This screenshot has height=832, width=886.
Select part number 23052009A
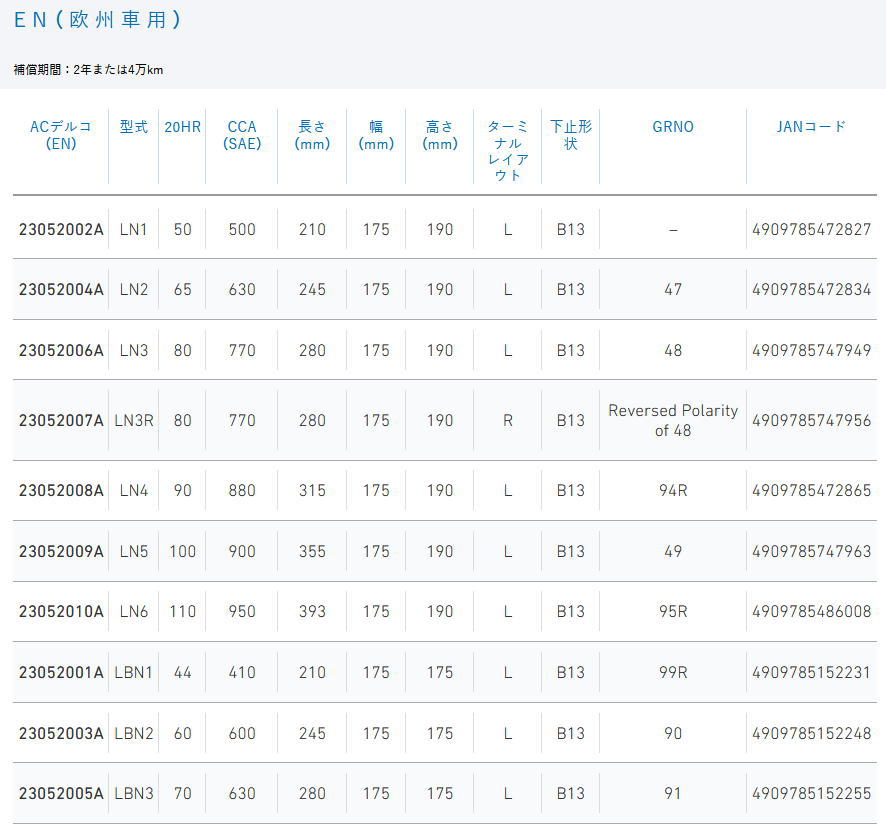click(61, 551)
